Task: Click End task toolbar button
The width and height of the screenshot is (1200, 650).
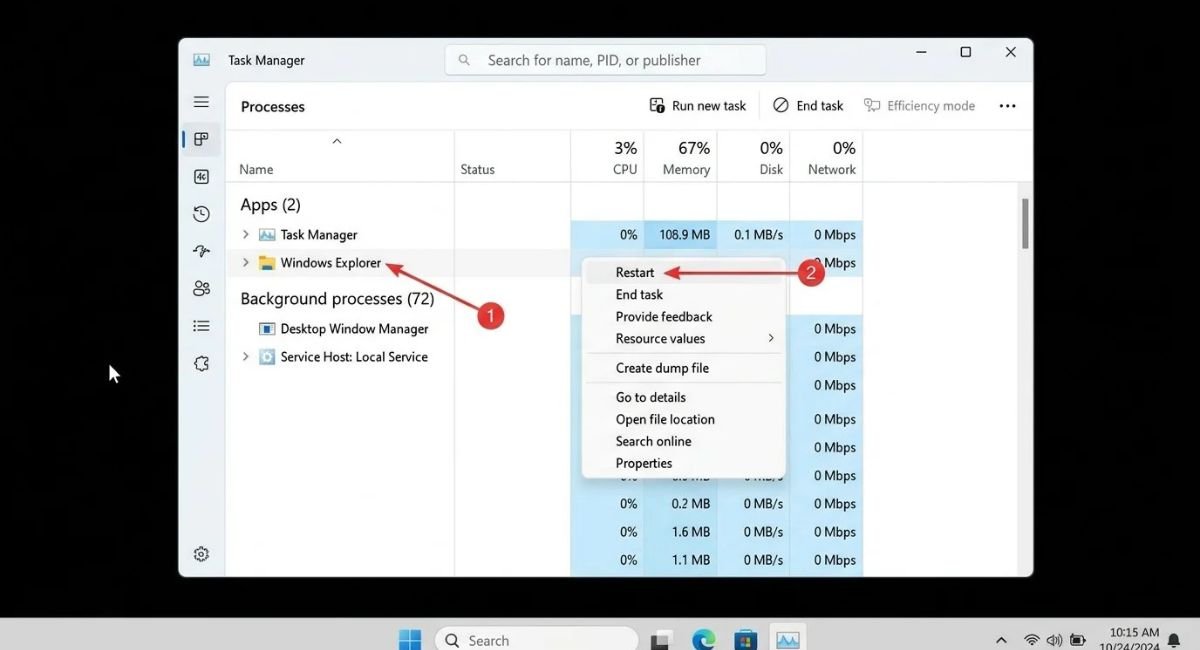Action: tap(808, 106)
